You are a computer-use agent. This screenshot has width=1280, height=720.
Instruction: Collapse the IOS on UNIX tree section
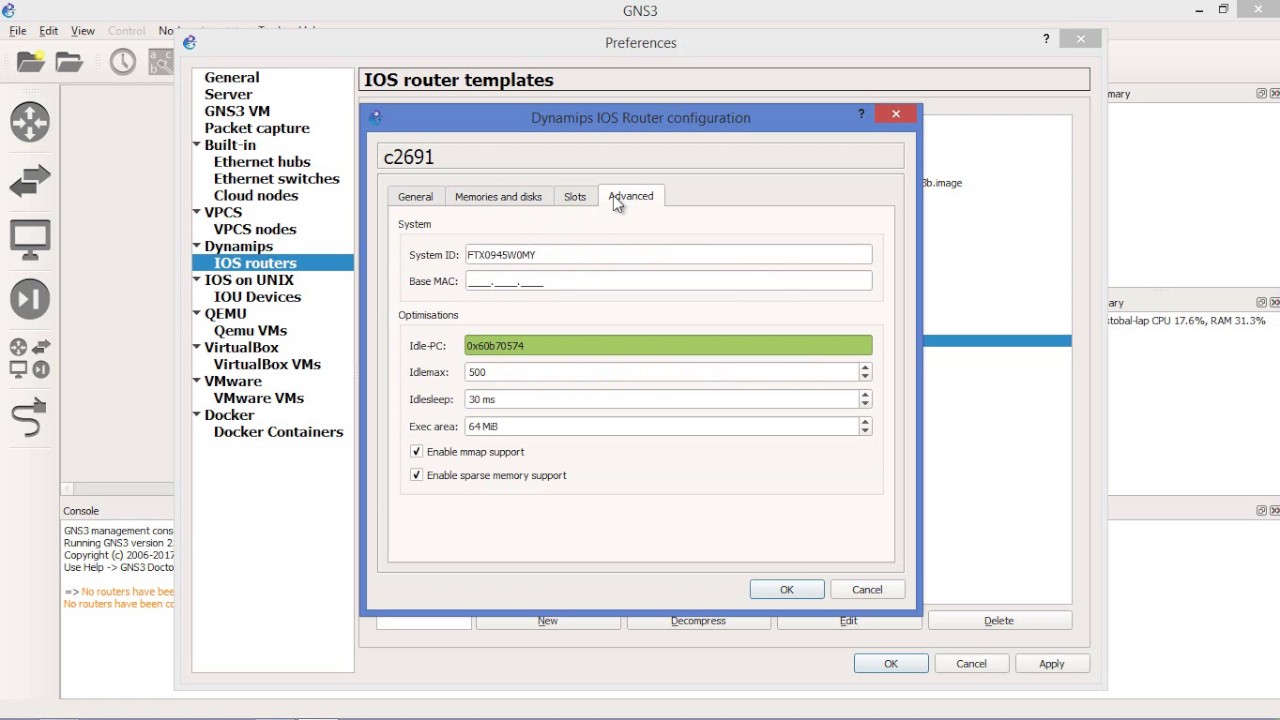coord(197,280)
